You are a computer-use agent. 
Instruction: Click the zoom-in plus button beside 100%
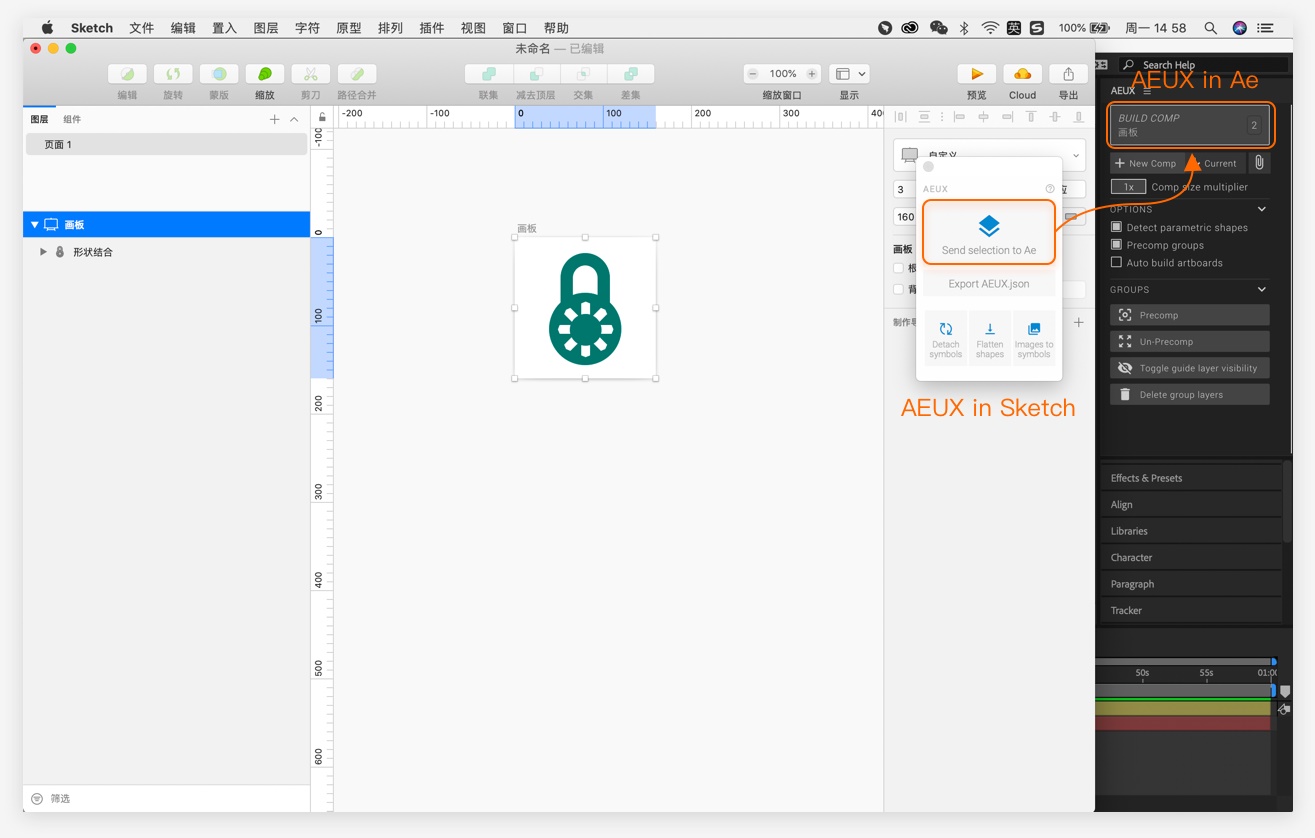click(811, 74)
